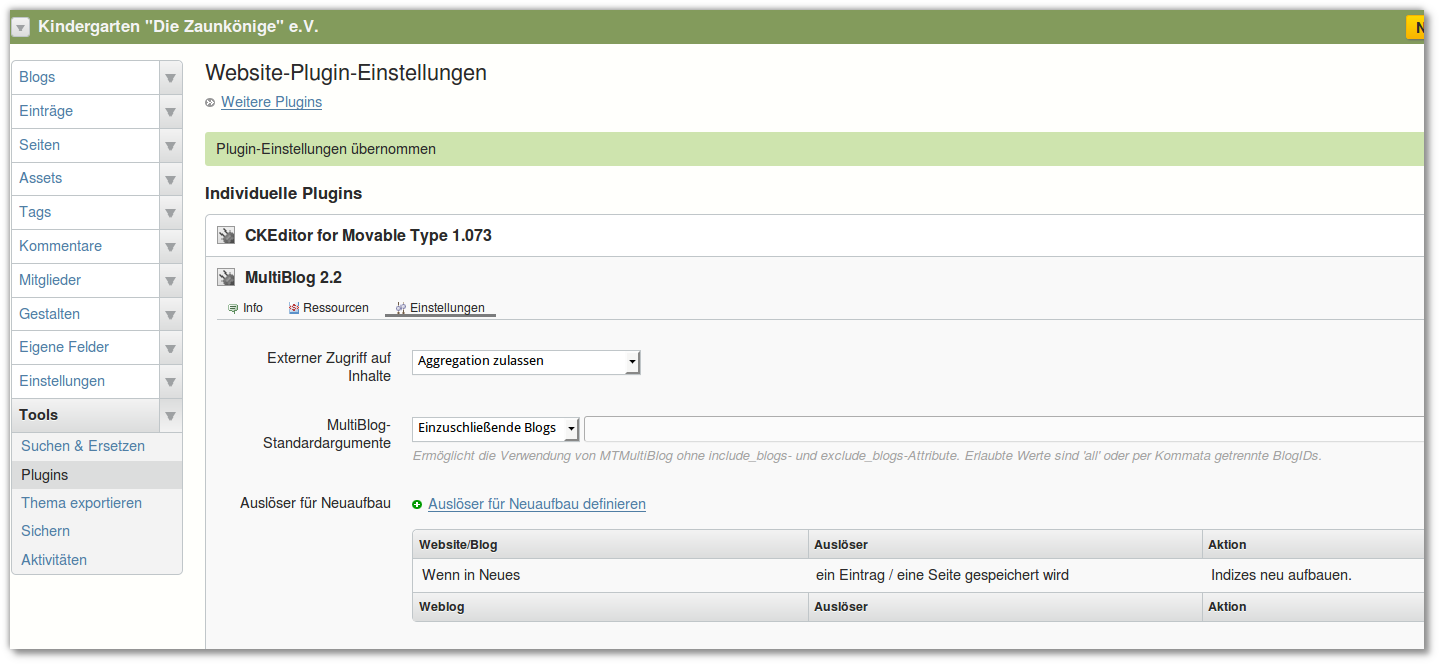Screen dimensions: 1440x665
Task: Open the Blogs sidebar menu
Action: click(x=85, y=77)
